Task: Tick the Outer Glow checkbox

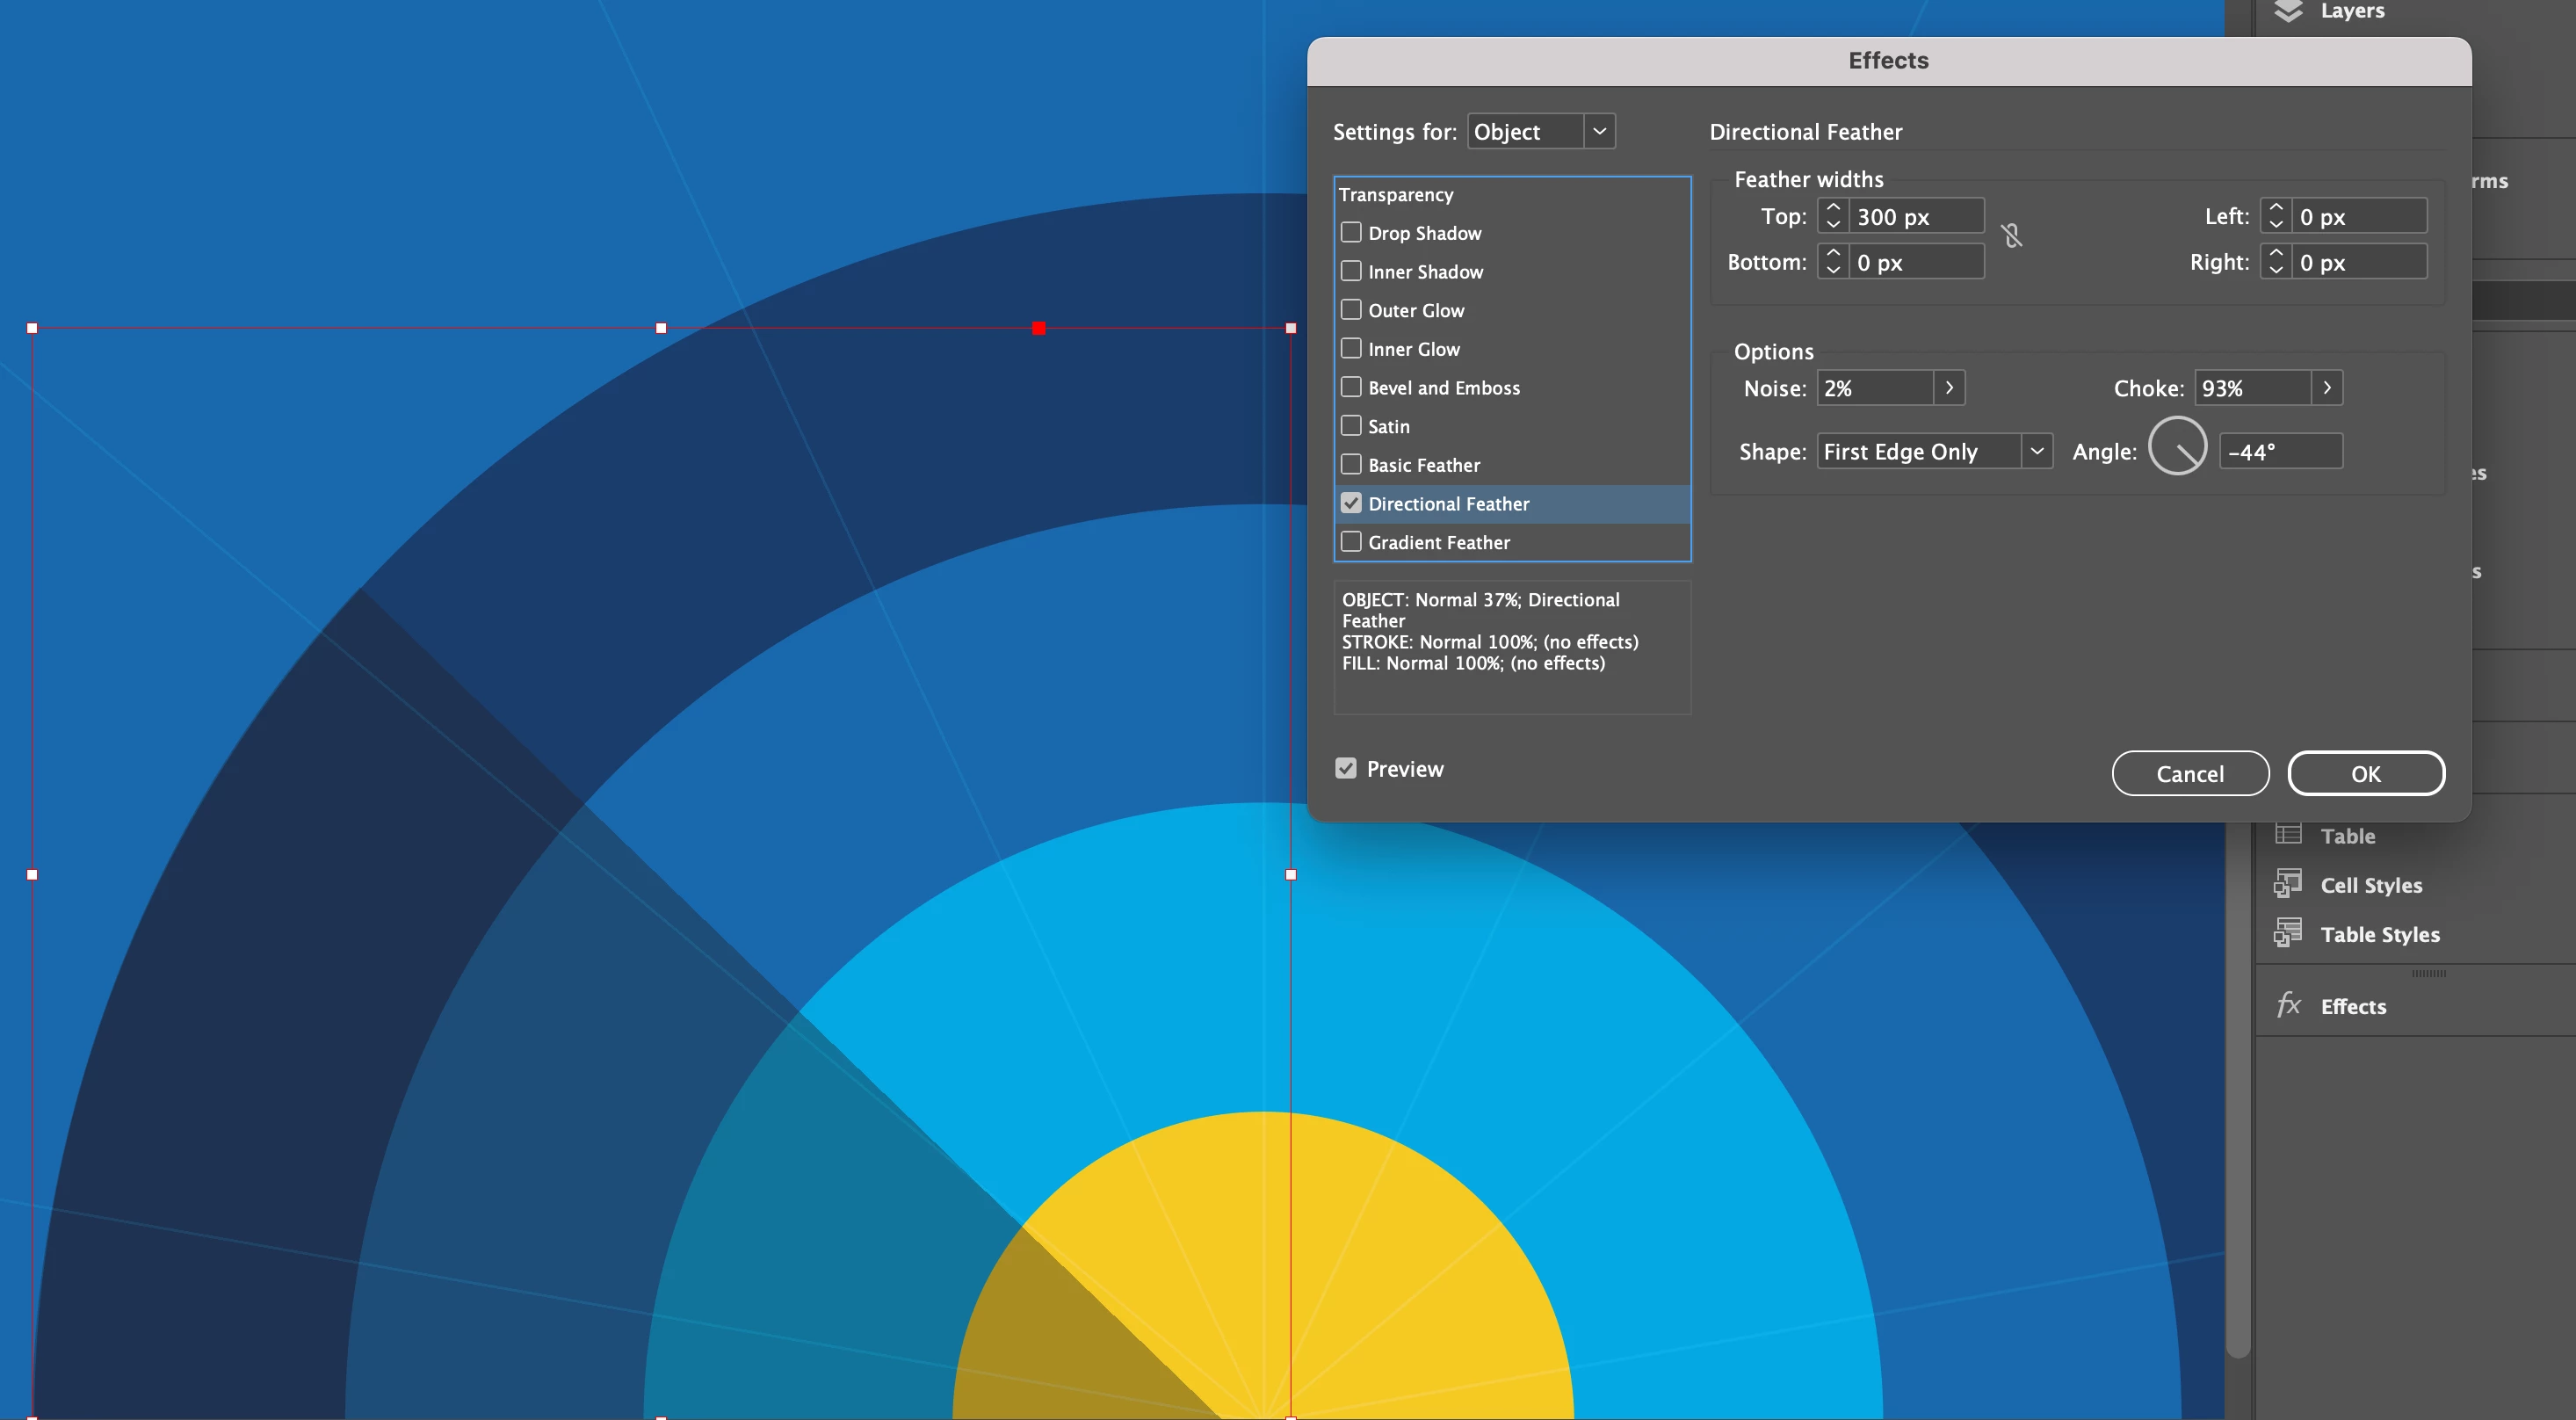Action: tap(1351, 310)
